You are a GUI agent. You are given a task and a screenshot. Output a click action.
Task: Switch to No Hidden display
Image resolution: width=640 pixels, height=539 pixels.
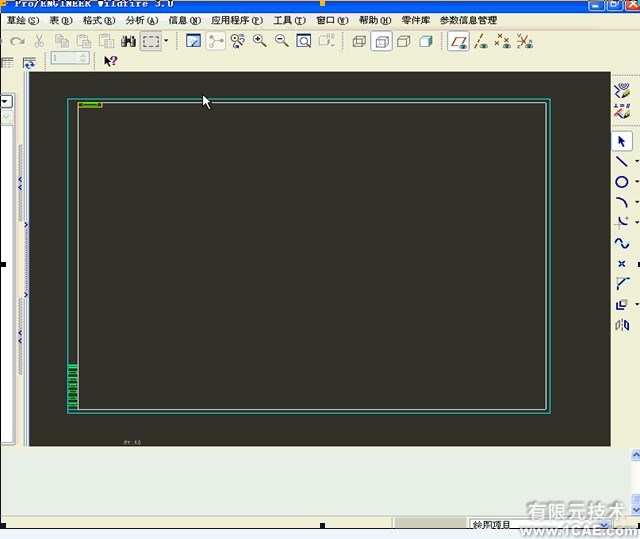point(404,41)
